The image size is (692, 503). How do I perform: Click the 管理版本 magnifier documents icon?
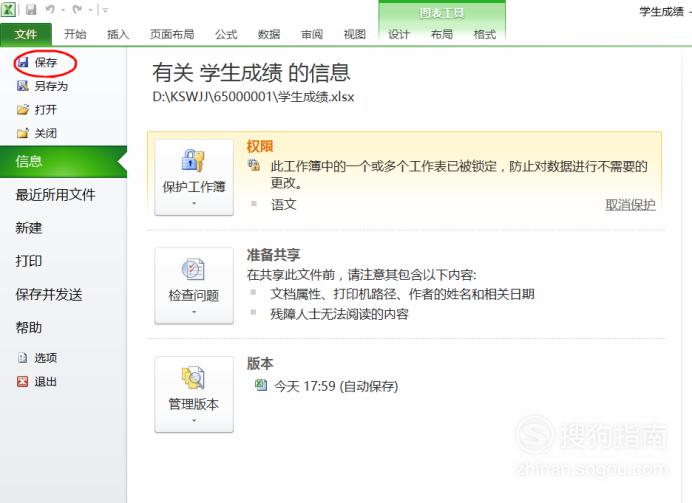[193, 378]
